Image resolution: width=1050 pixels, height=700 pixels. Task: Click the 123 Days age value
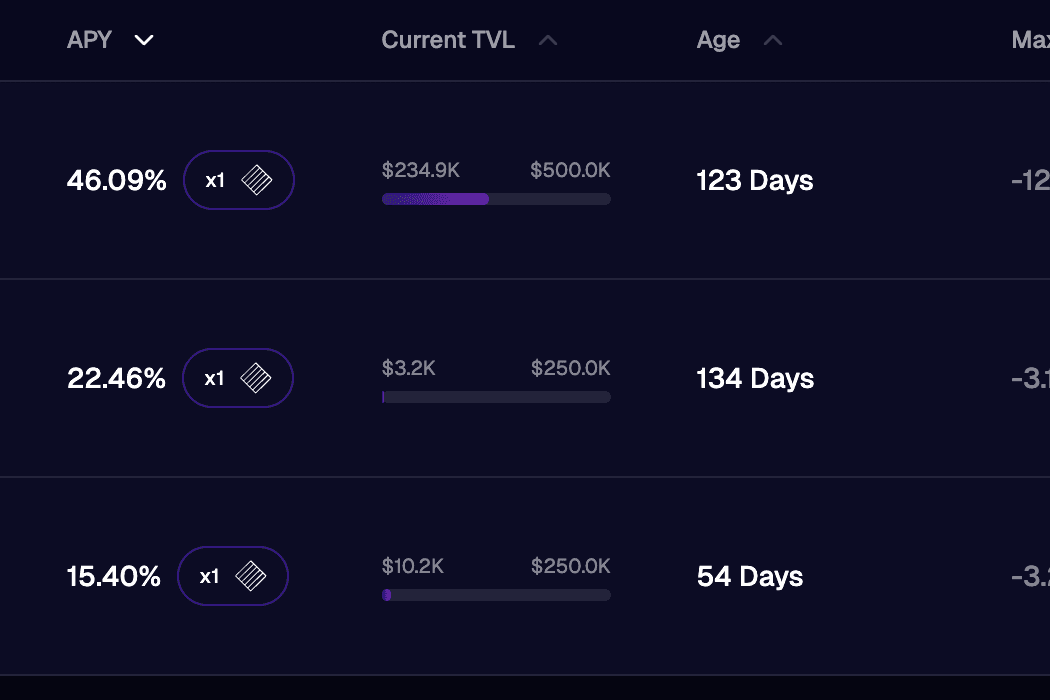pyautogui.click(x=755, y=181)
